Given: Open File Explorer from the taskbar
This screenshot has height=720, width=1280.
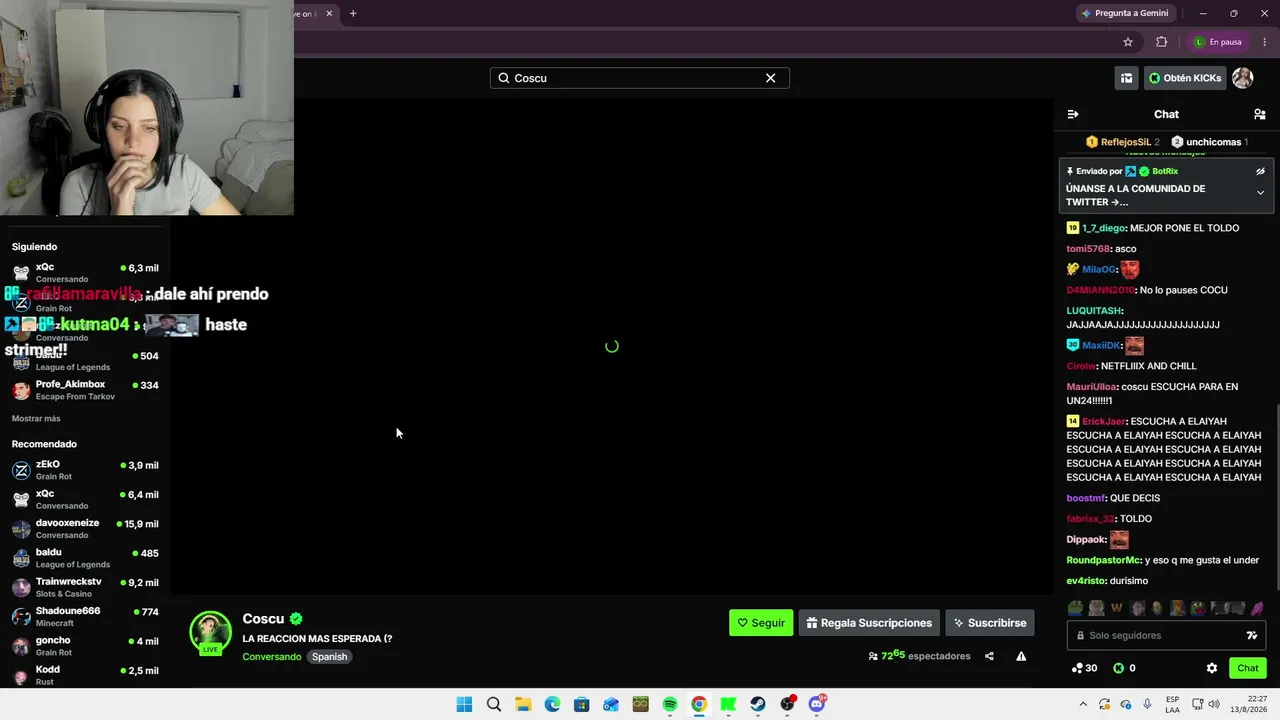Looking at the screenshot, I should (x=523, y=704).
